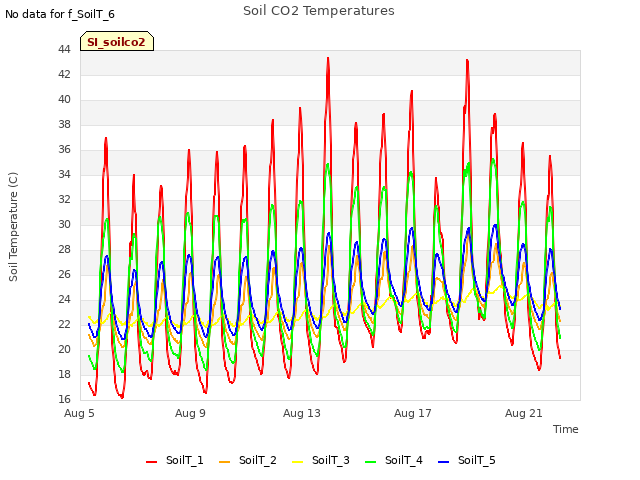The image size is (640, 480).
Task: Click the 34 y-axis tick label
Action: point(64,175)
